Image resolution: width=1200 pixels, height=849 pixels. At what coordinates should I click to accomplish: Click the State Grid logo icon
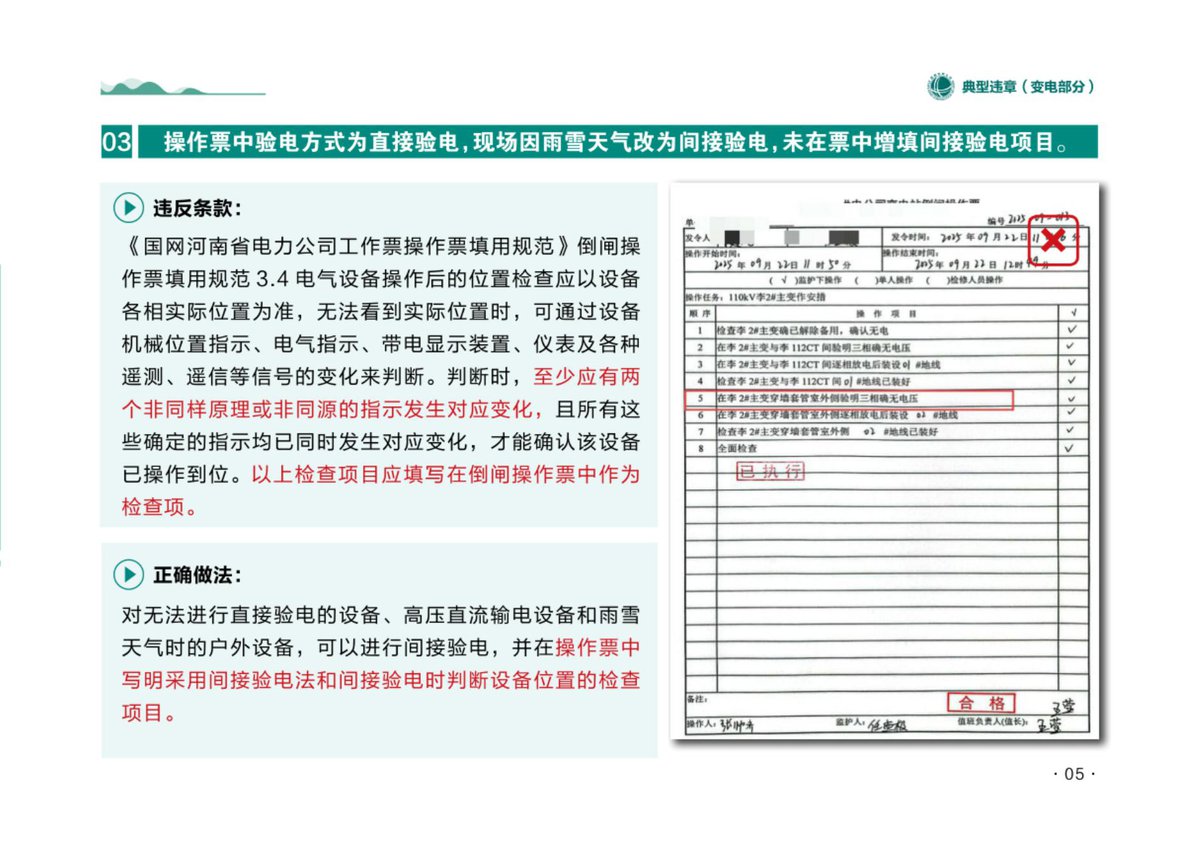[940, 87]
